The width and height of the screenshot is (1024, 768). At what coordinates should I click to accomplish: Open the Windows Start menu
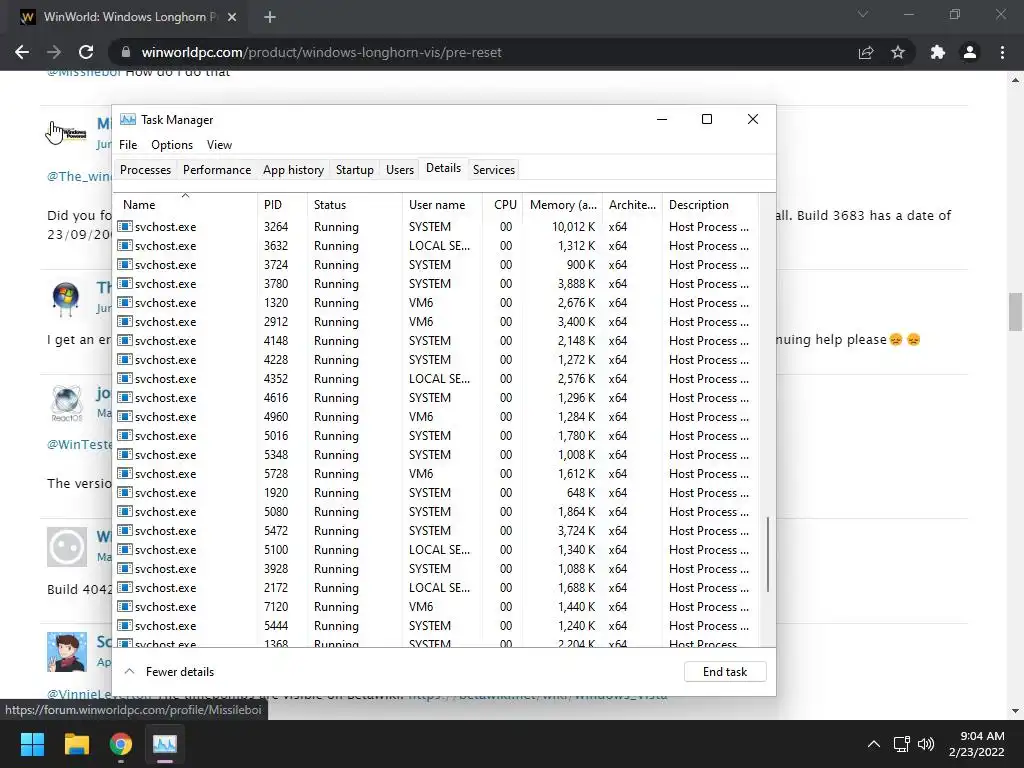point(32,744)
